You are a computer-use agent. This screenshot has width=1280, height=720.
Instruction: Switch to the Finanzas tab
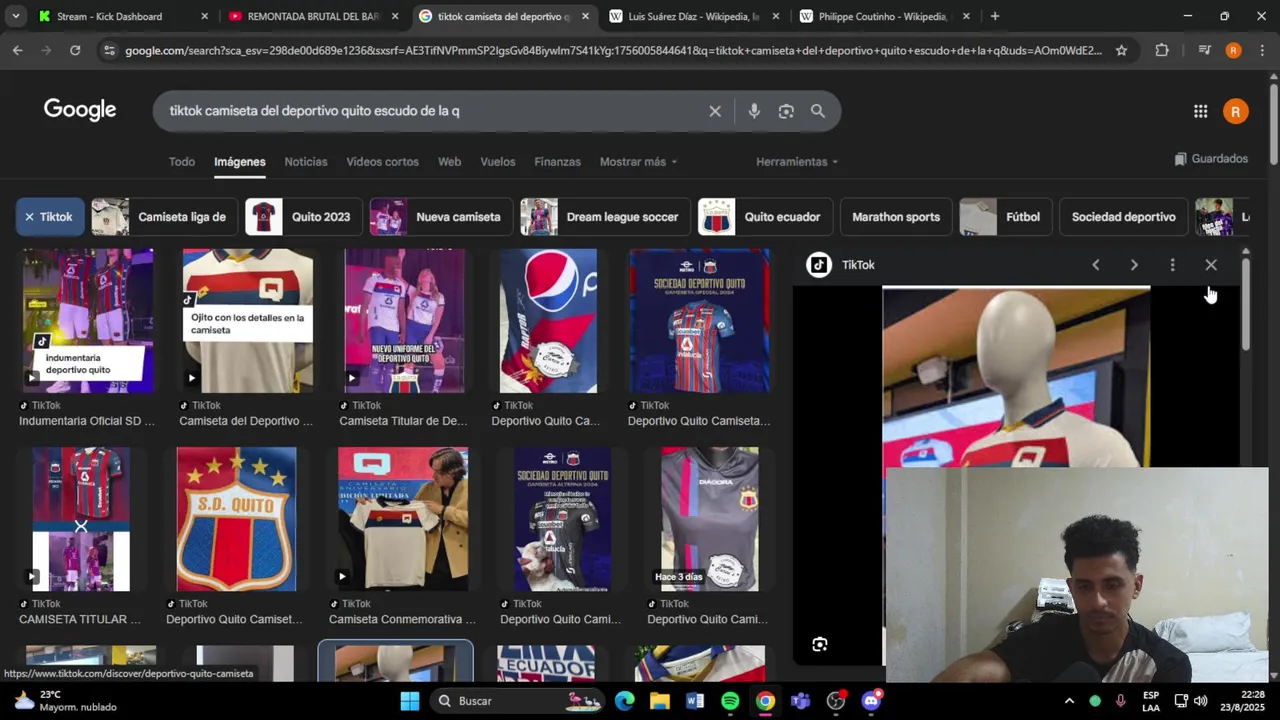click(557, 162)
